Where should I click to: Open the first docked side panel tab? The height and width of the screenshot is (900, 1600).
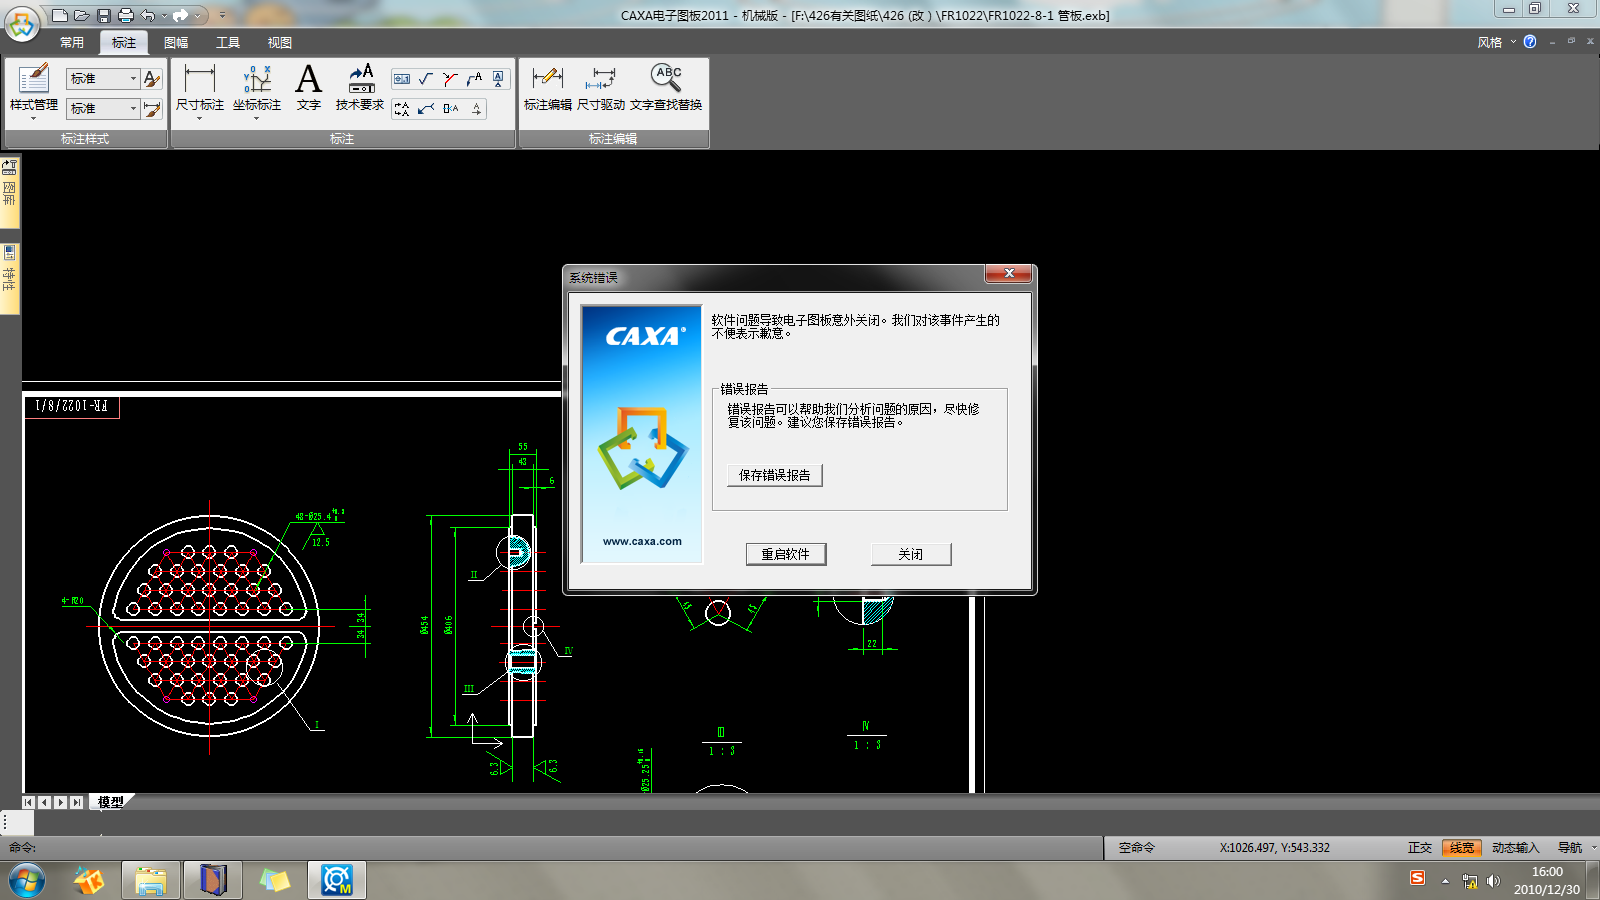(10, 191)
